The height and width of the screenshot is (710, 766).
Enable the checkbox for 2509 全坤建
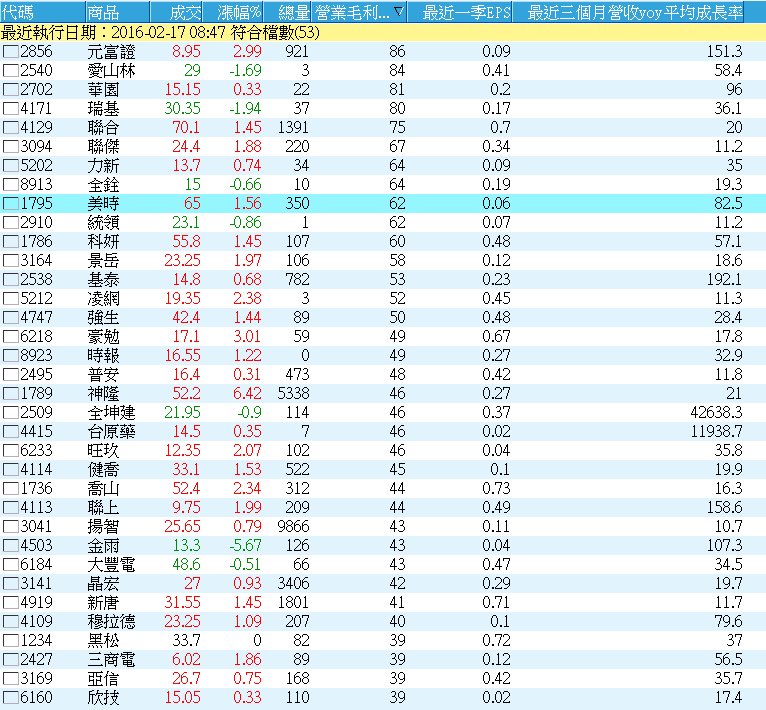point(10,412)
